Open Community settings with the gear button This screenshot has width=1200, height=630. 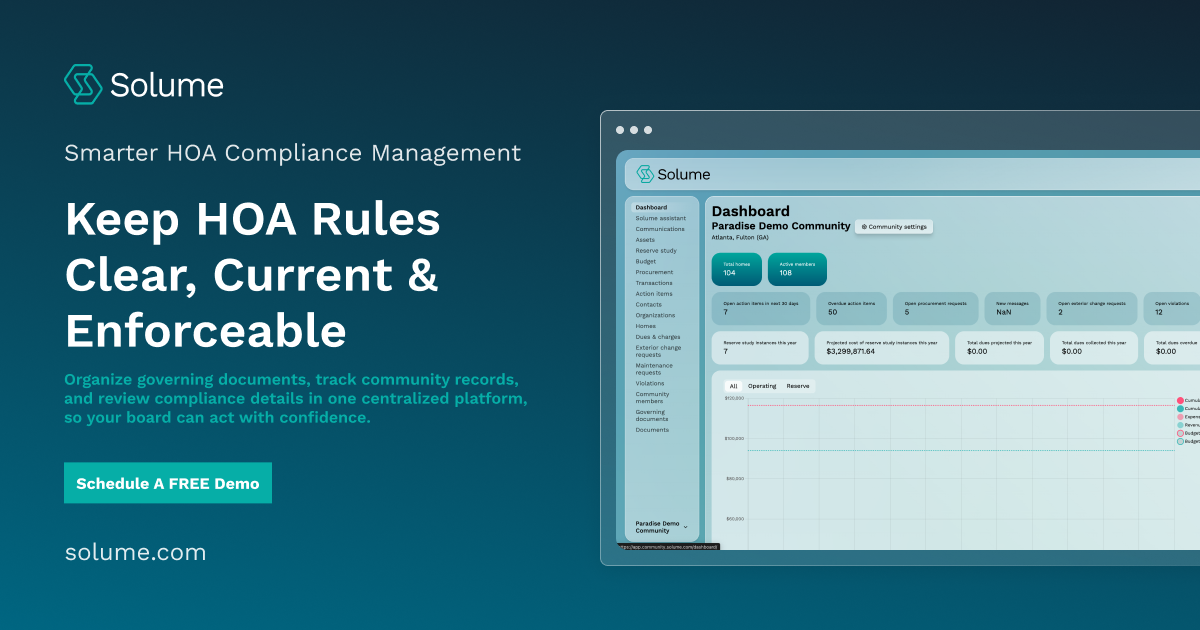point(894,227)
